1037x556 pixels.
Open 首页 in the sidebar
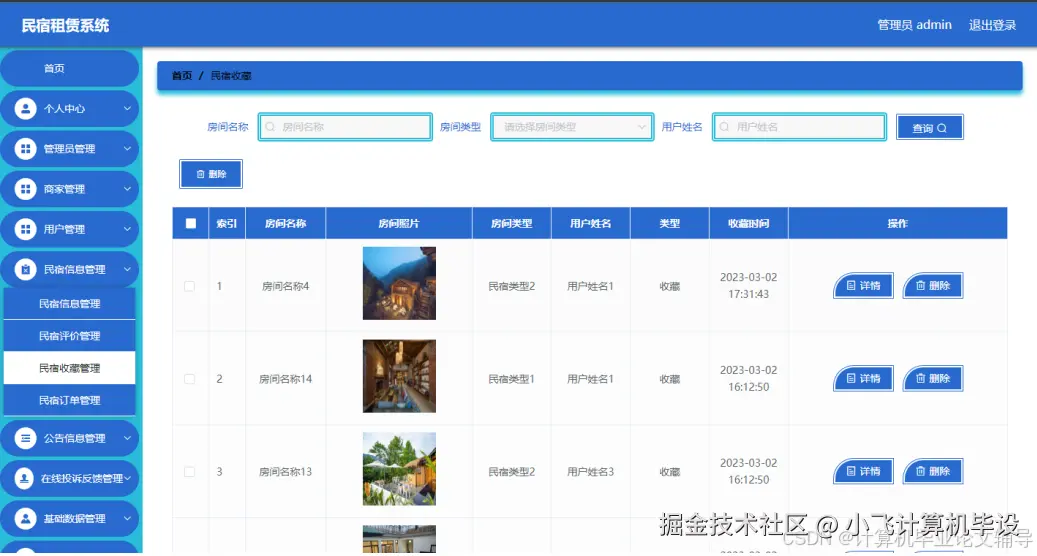pos(69,68)
